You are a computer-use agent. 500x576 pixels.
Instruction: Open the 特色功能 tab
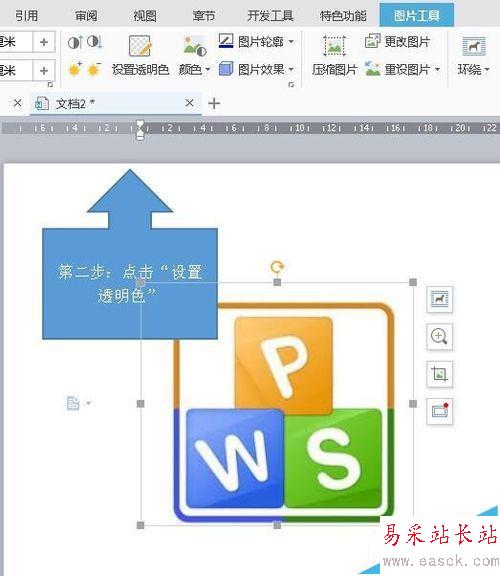pyautogui.click(x=343, y=15)
